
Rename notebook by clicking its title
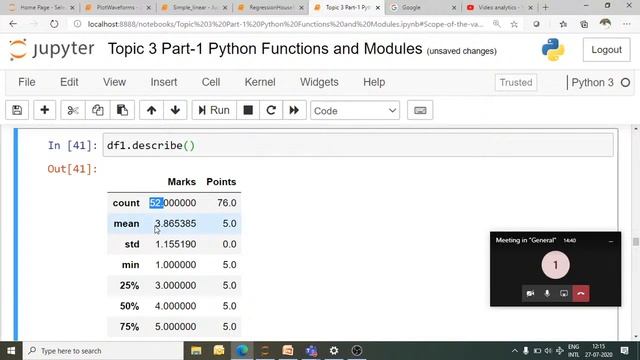265,49
